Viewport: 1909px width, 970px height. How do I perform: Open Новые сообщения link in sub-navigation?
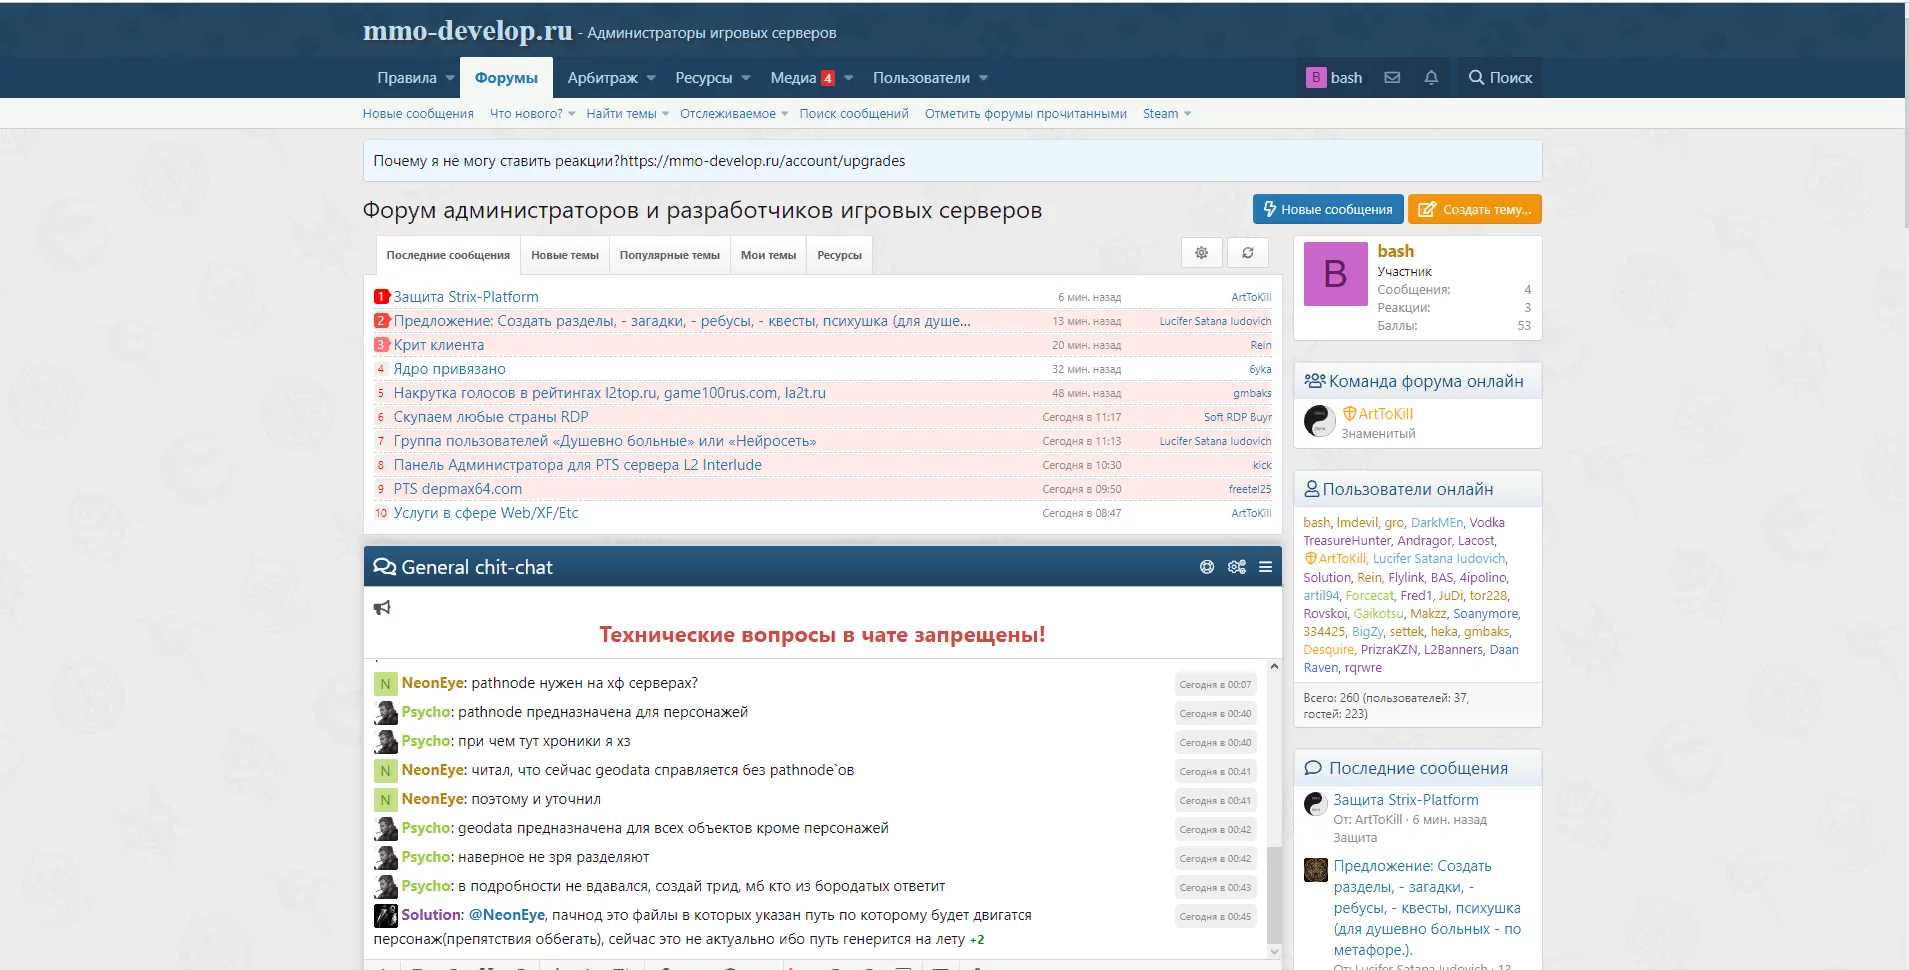tap(418, 114)
